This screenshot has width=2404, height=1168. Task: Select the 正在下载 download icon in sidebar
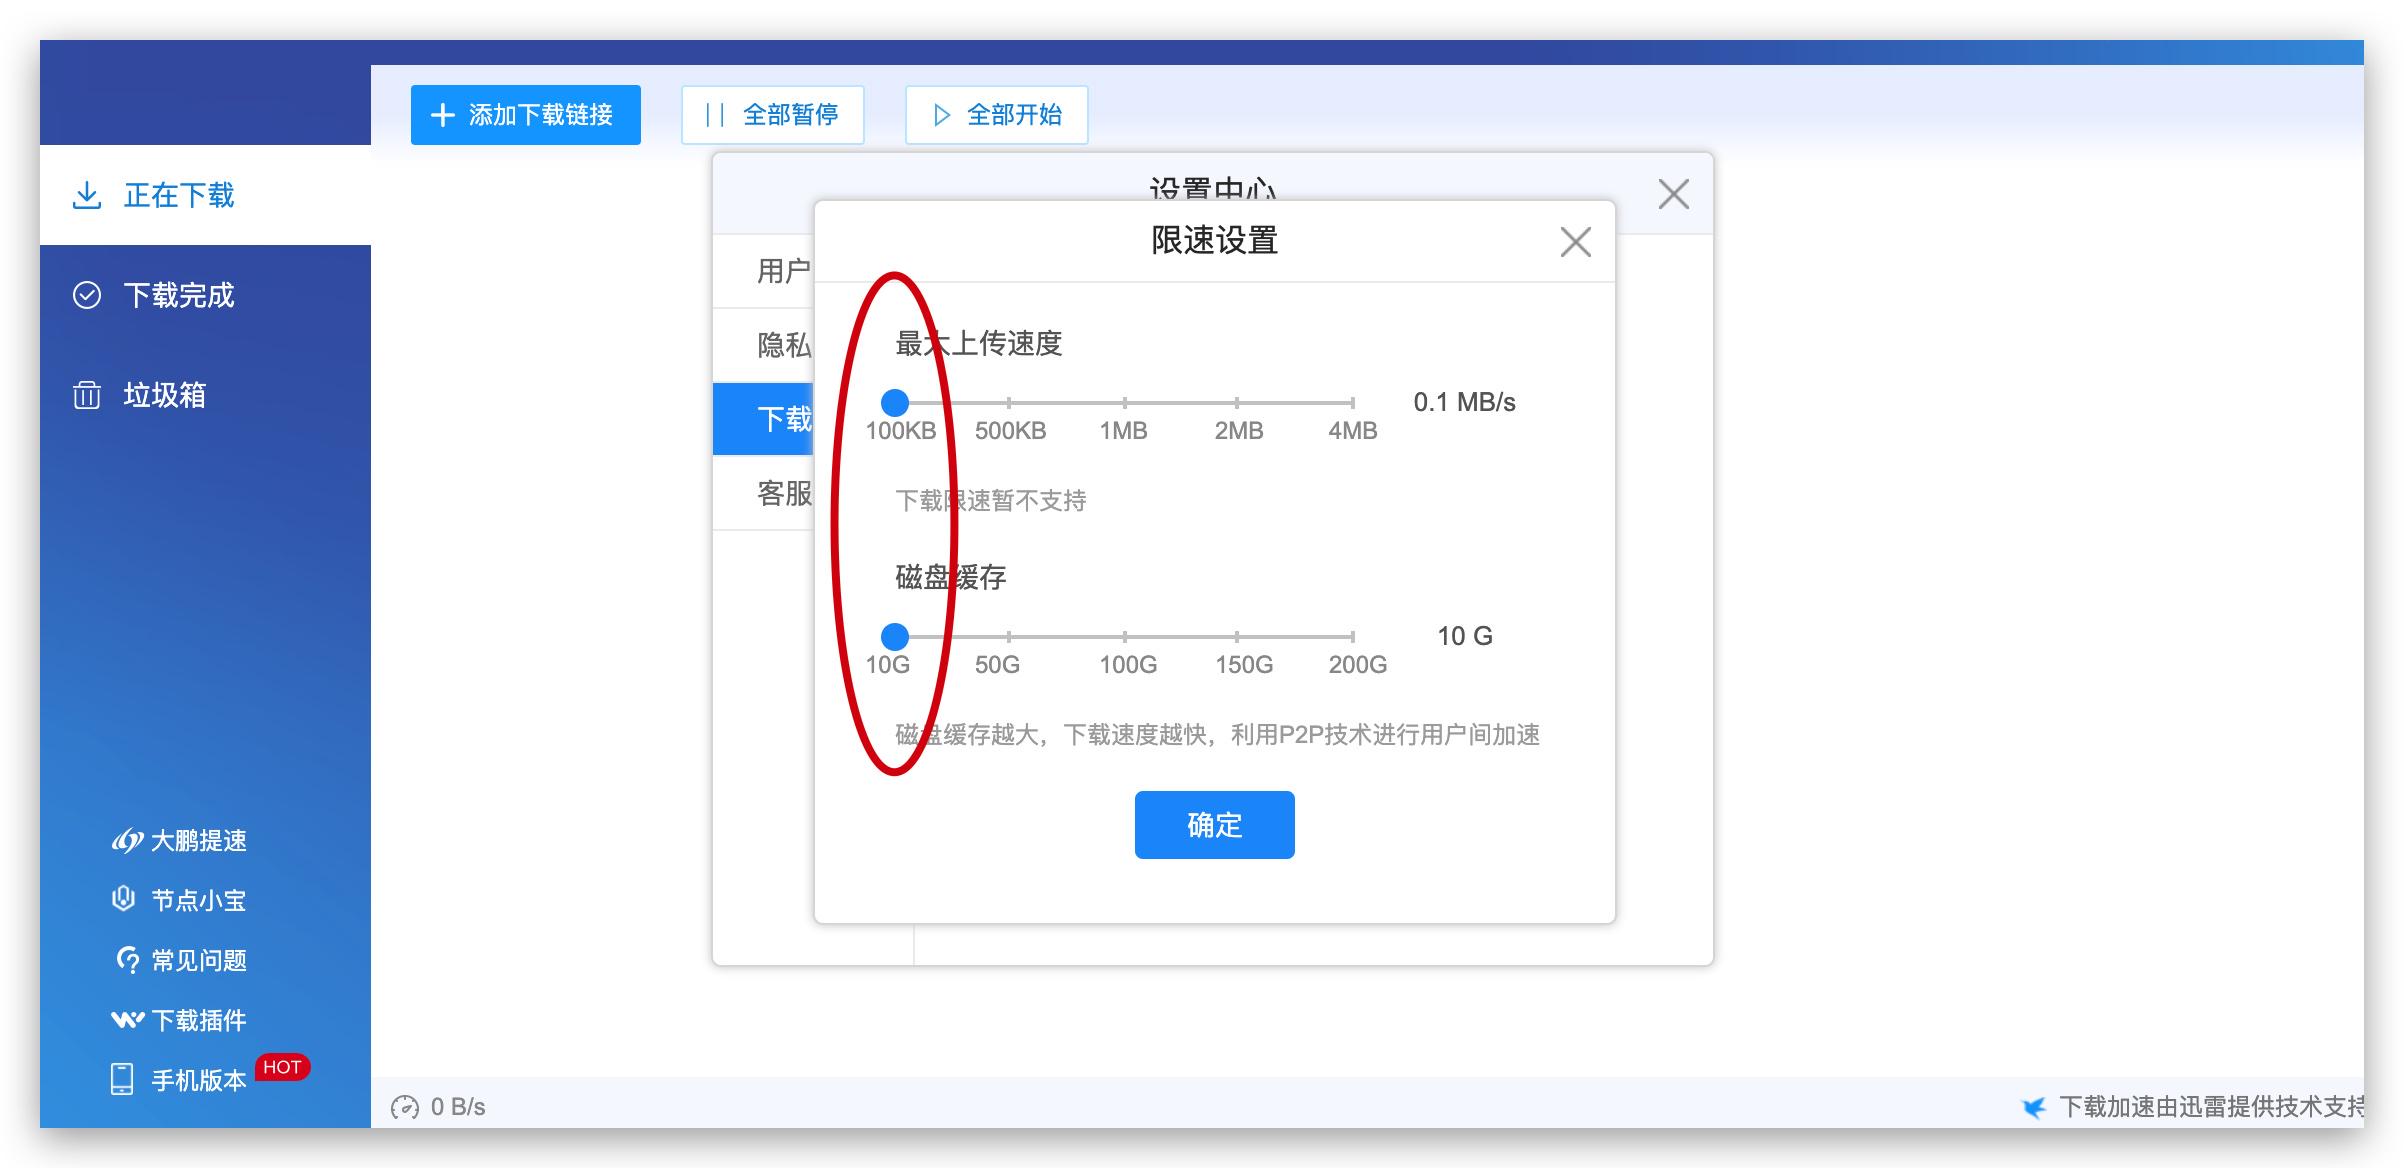(87, 196)
